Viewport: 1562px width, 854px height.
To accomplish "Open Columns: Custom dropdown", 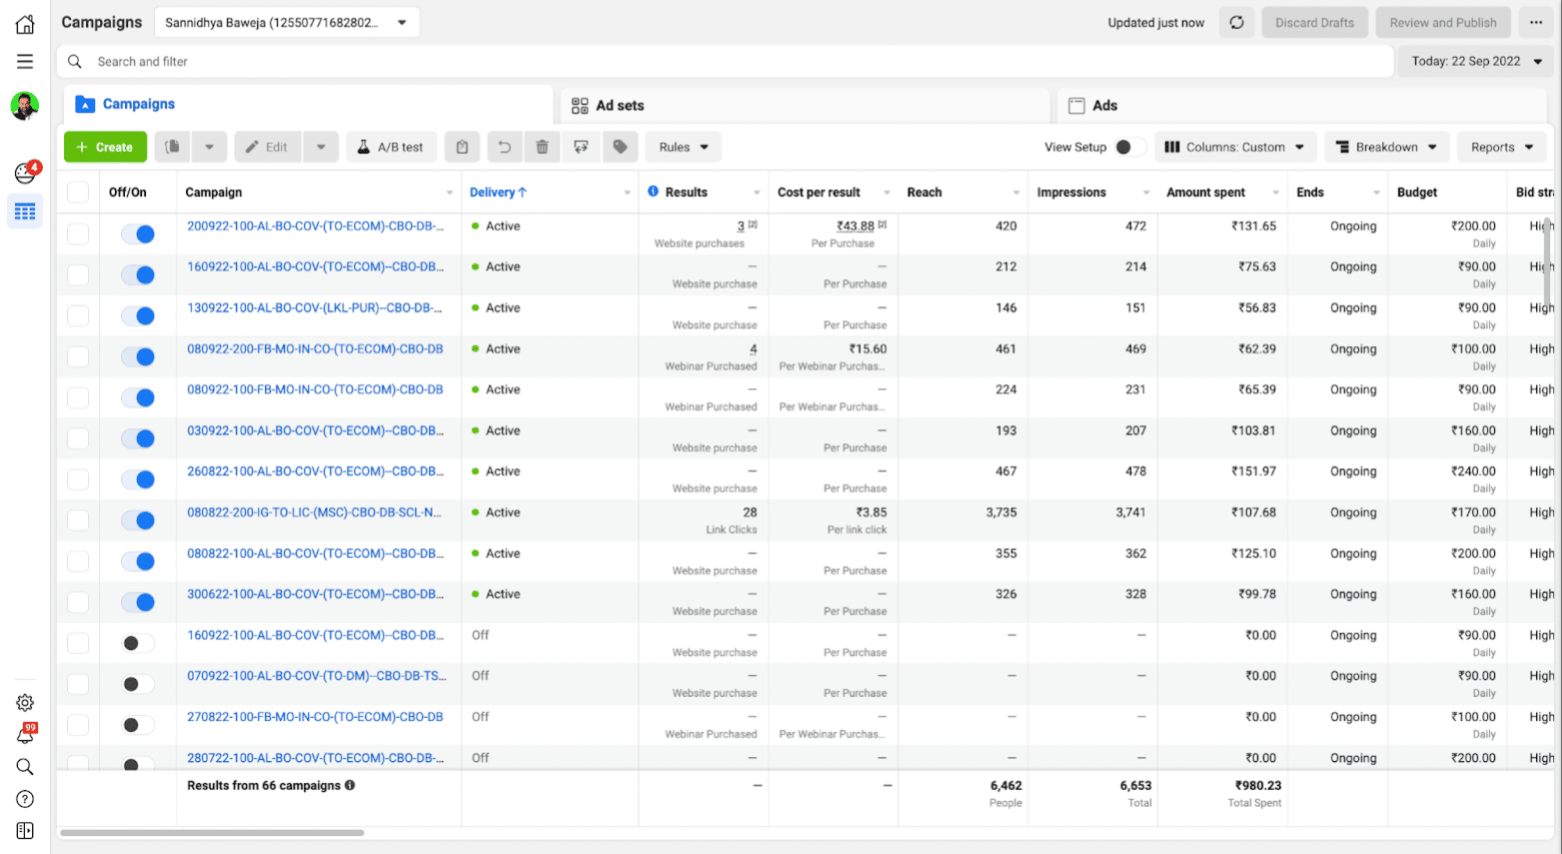I will point(1235,147).
